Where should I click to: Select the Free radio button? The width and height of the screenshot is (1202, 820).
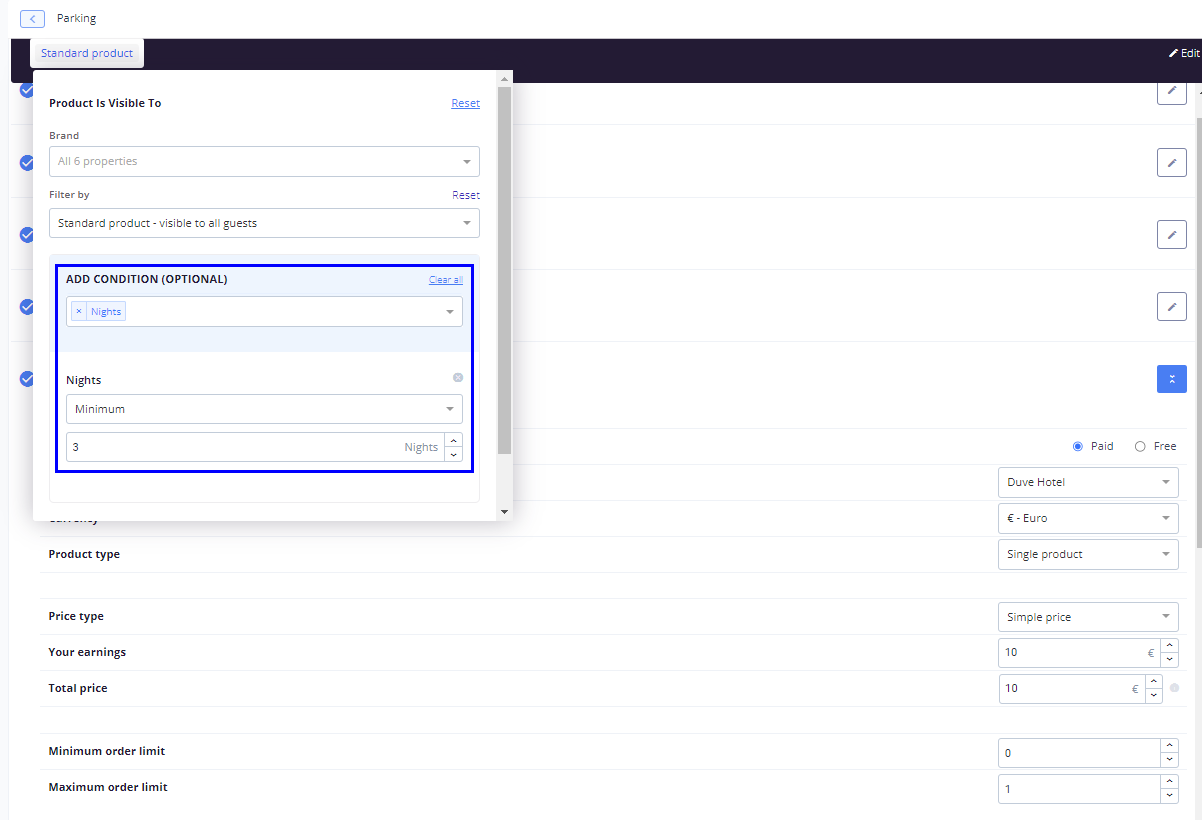[1140, 446]
